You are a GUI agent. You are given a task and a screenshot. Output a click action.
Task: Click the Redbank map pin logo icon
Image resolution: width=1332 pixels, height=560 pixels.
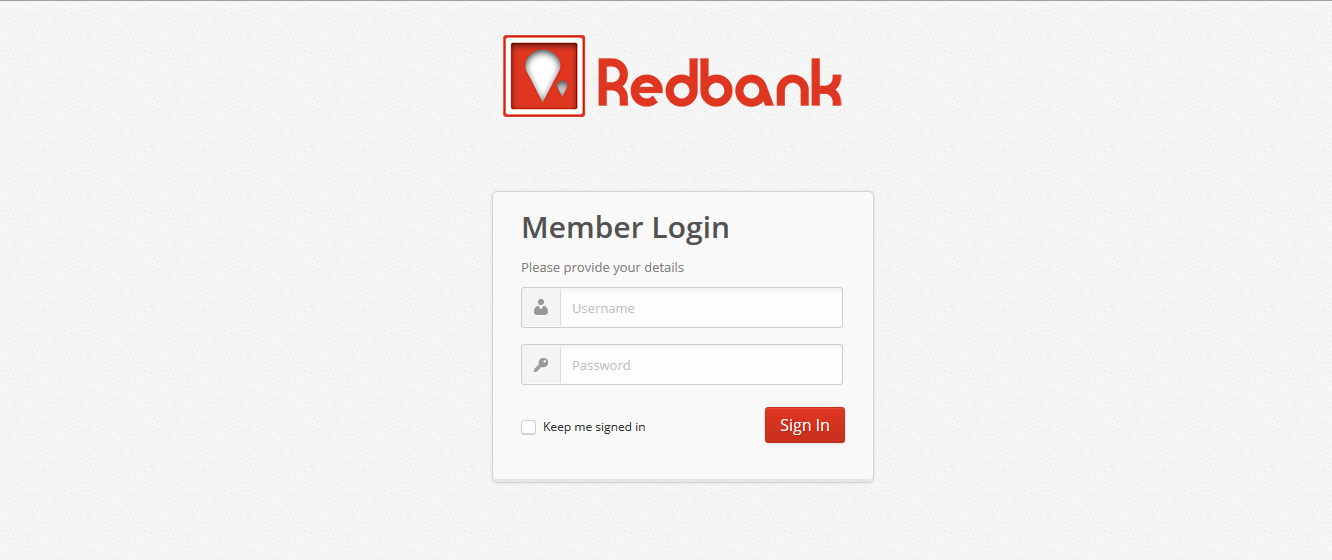[x=544, y=76]
